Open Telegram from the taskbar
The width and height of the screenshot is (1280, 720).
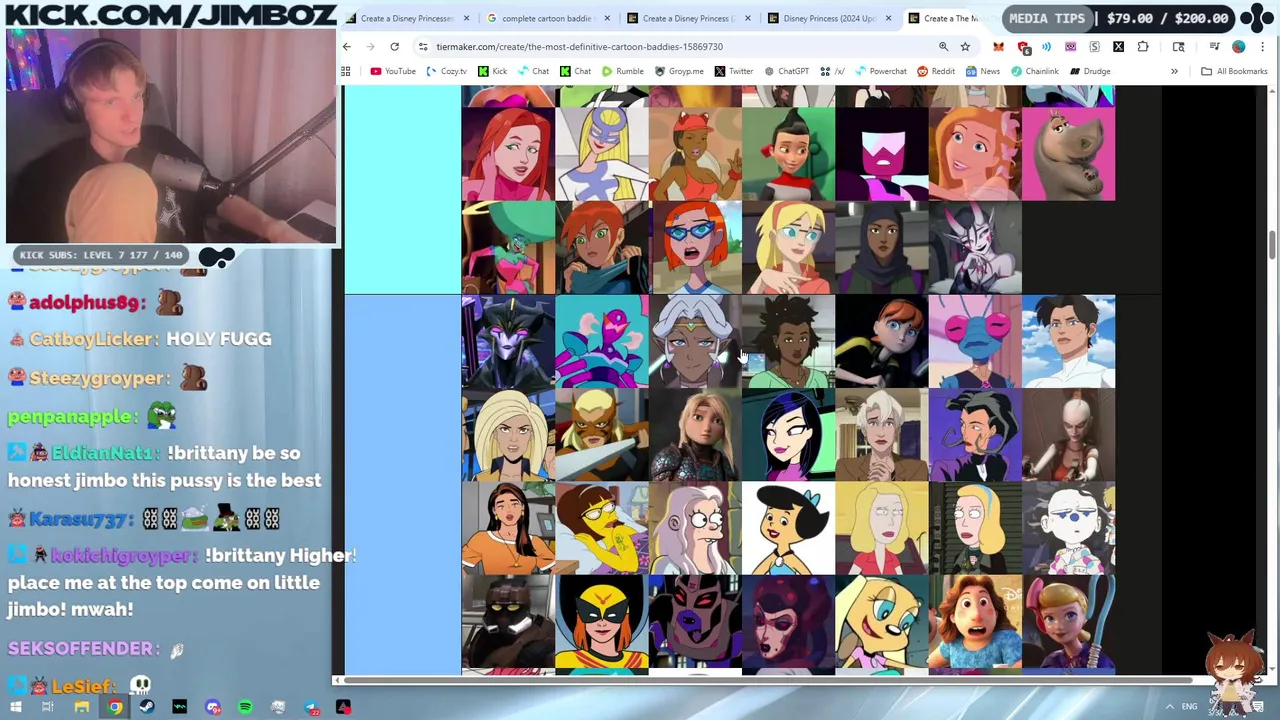311,707
